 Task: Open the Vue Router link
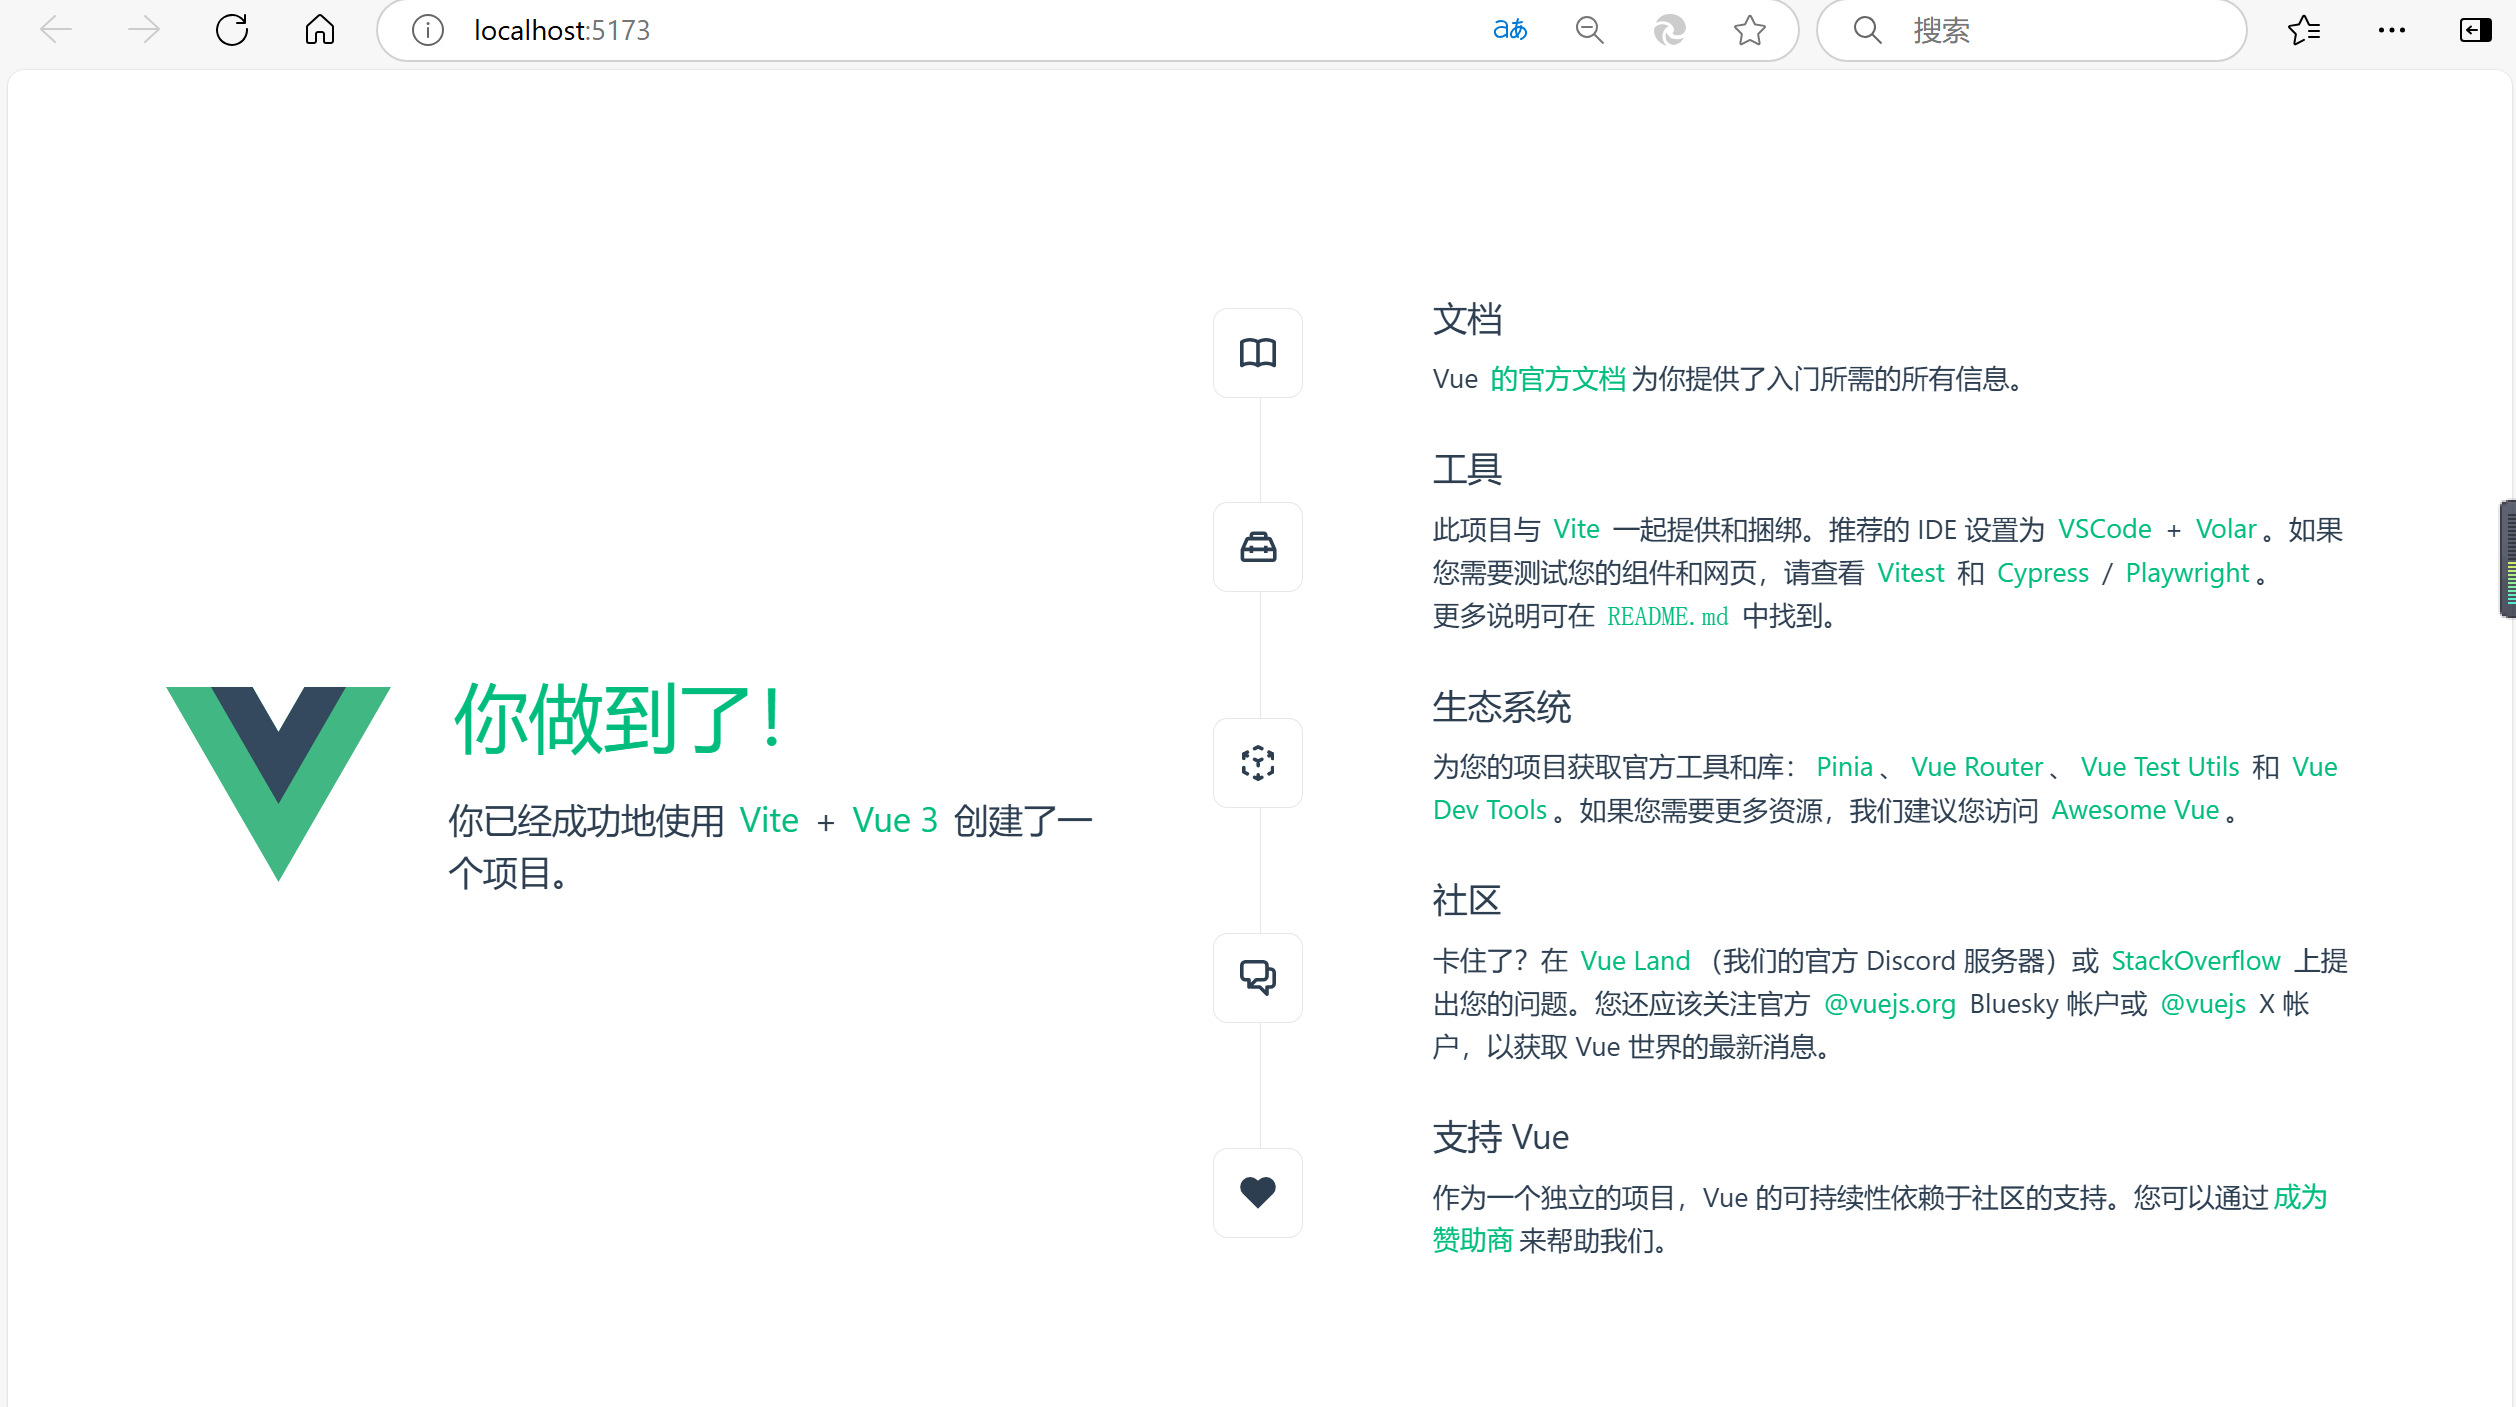click(x=1977, y=767)
